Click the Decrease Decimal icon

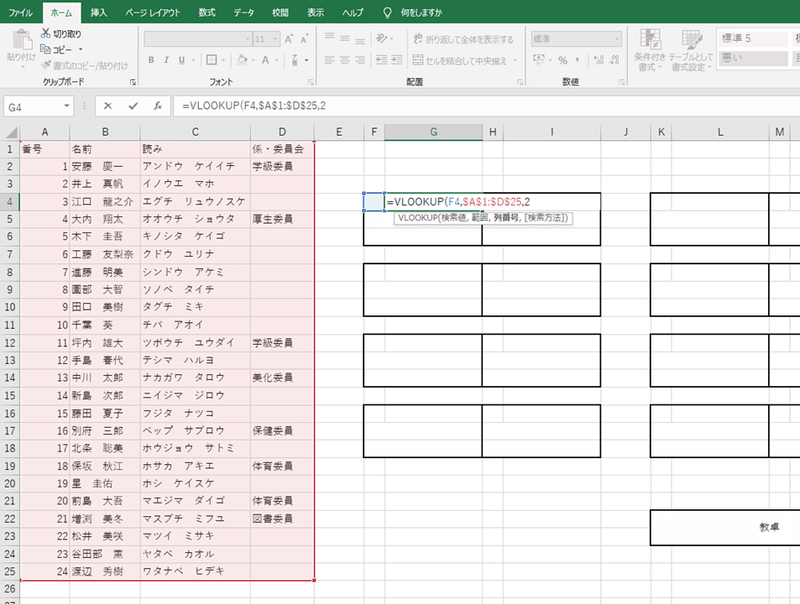pos(614,60)
